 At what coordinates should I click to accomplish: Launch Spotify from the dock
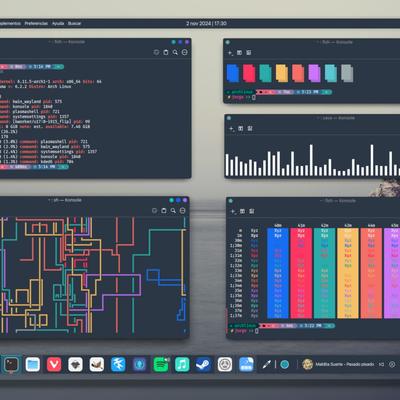(x=161, y=364)
